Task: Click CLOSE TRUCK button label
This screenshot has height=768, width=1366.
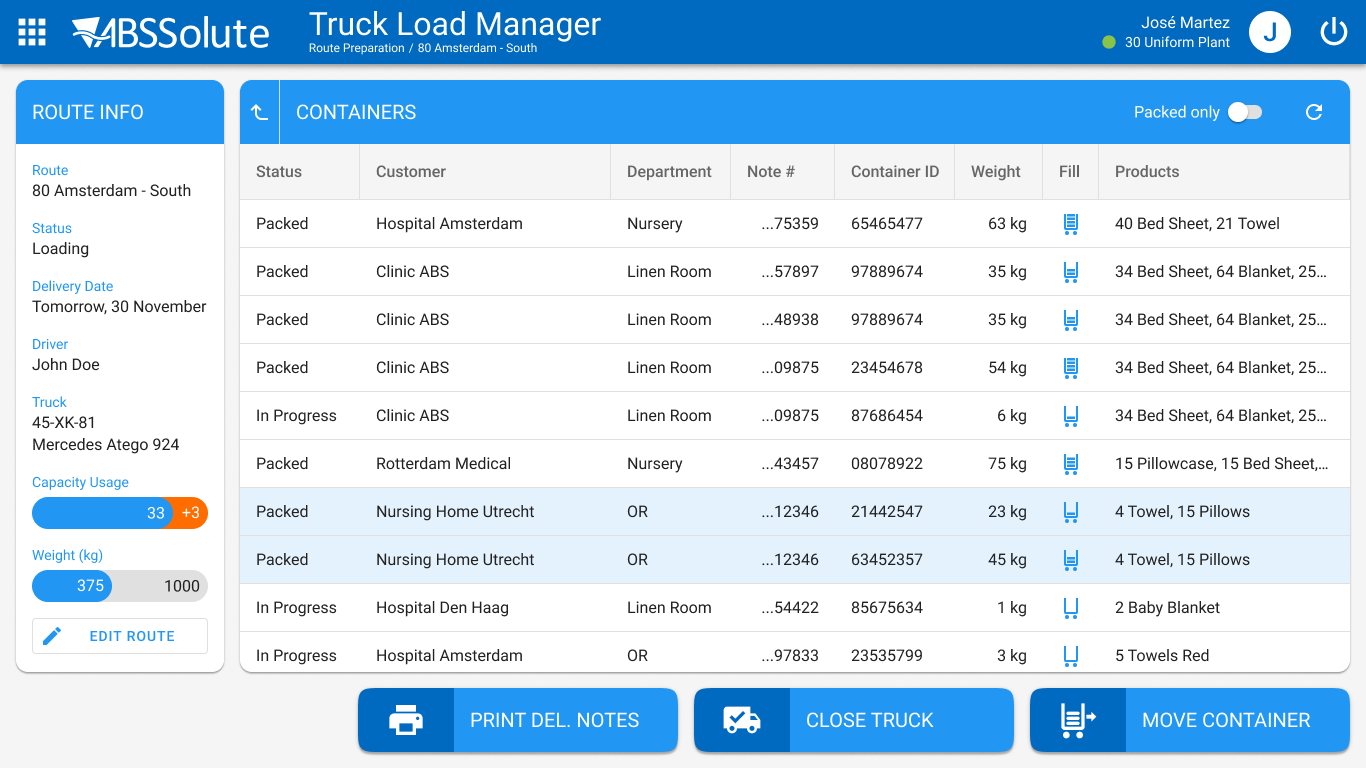Action: (x=870, y=720)
